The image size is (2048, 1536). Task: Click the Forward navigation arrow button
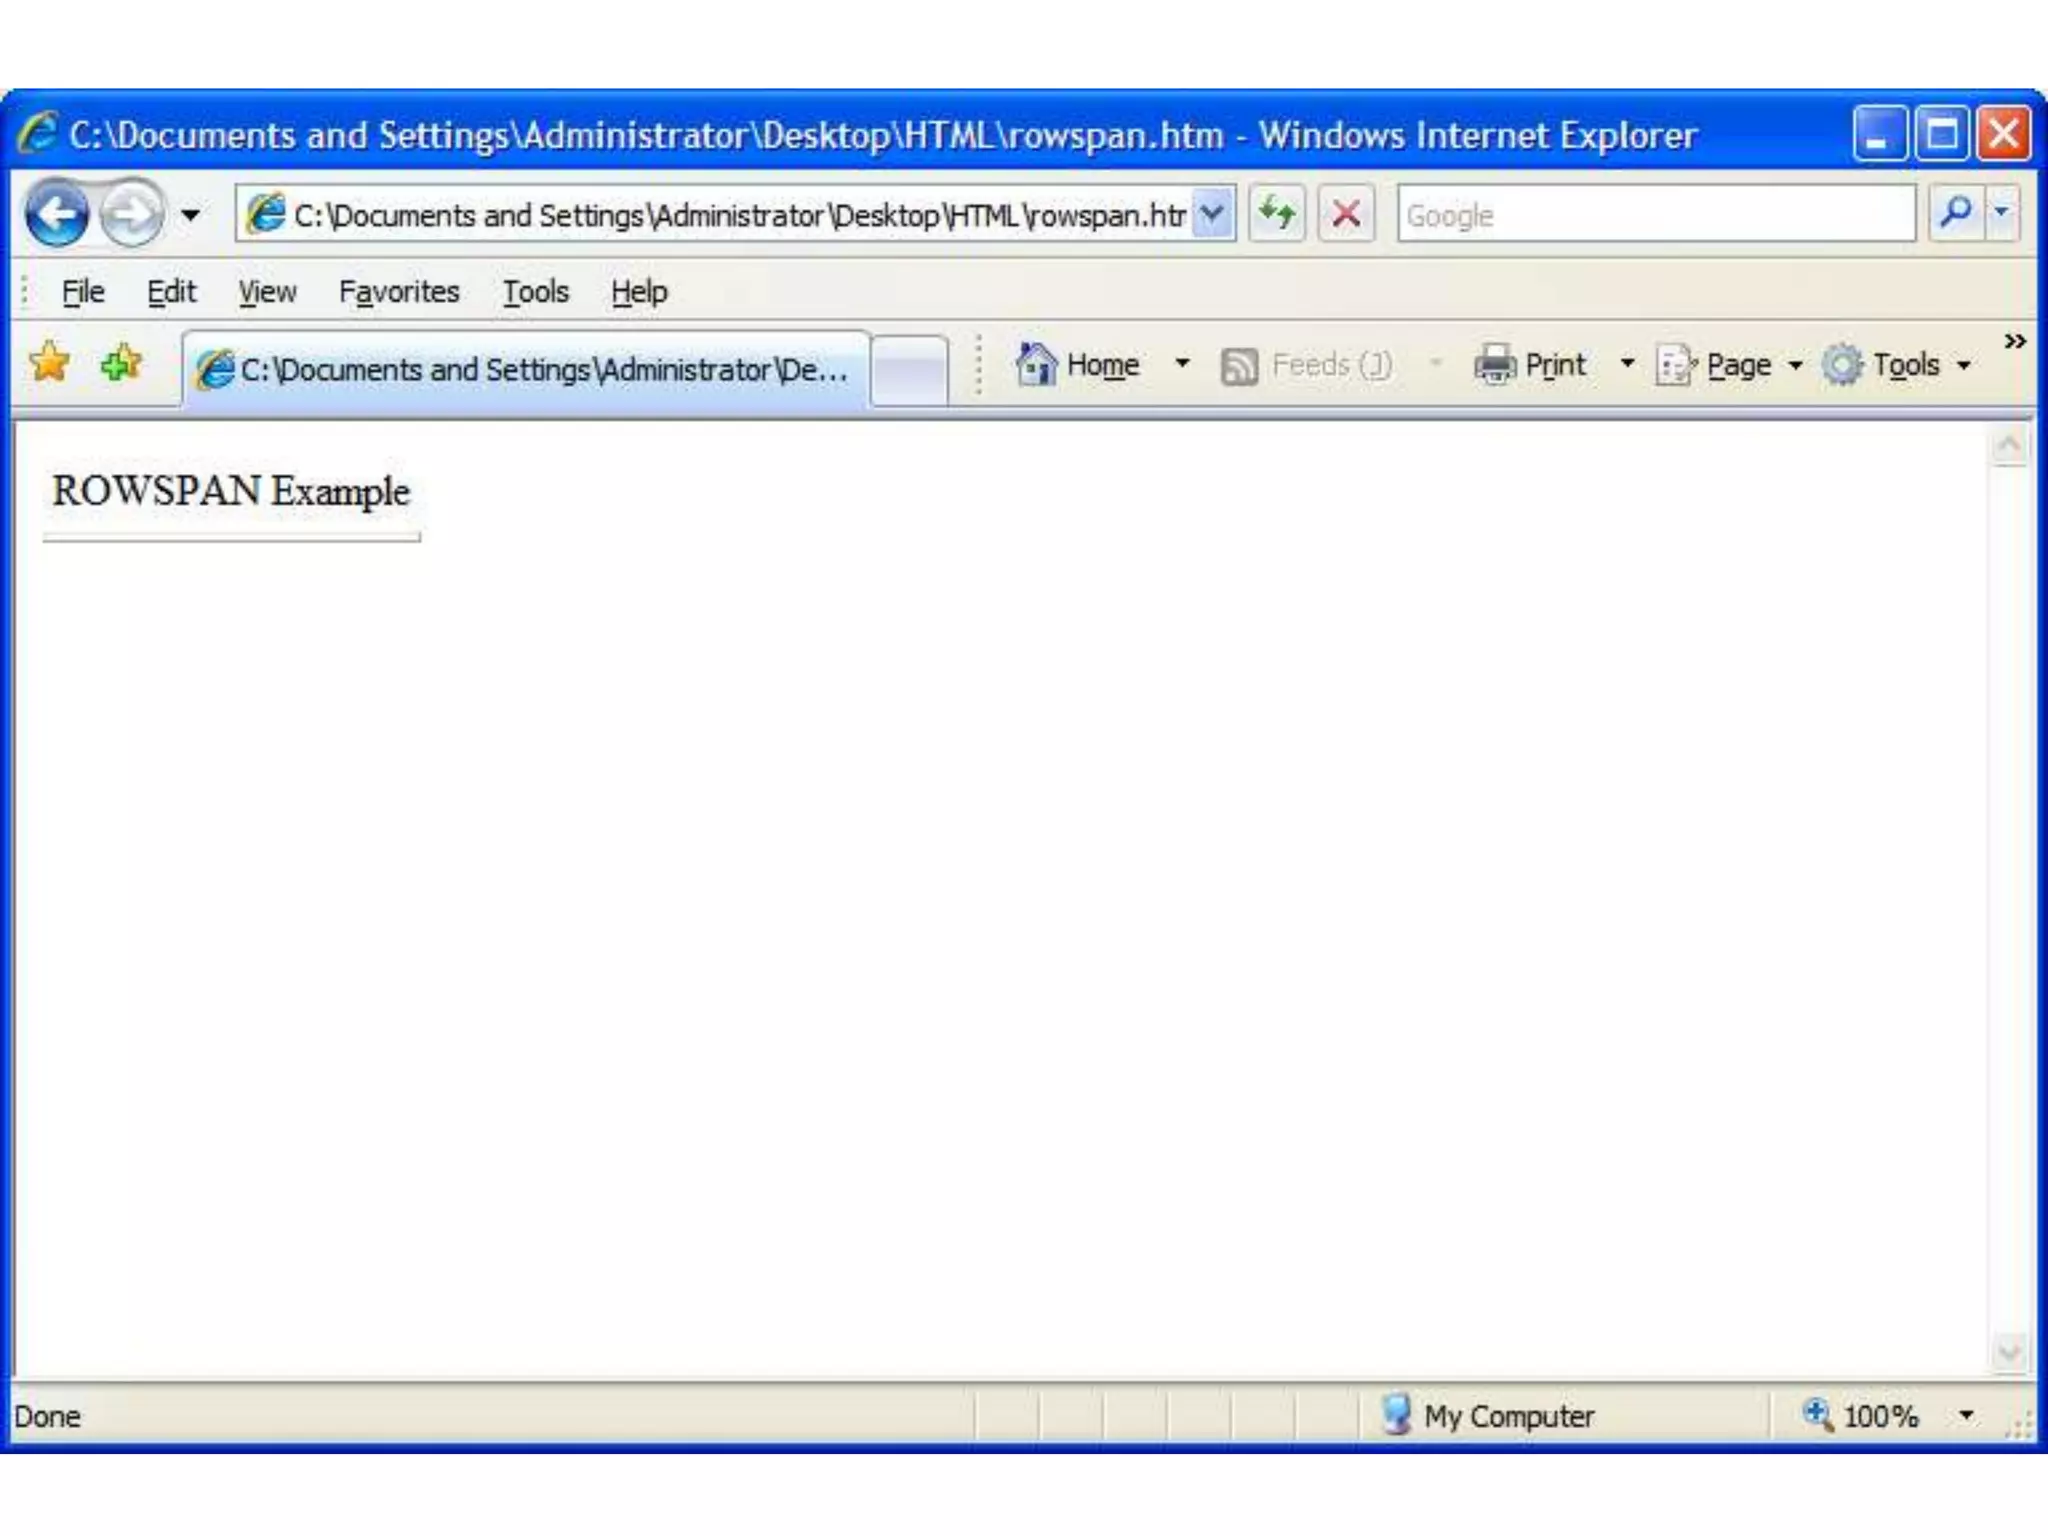point(132,214)
